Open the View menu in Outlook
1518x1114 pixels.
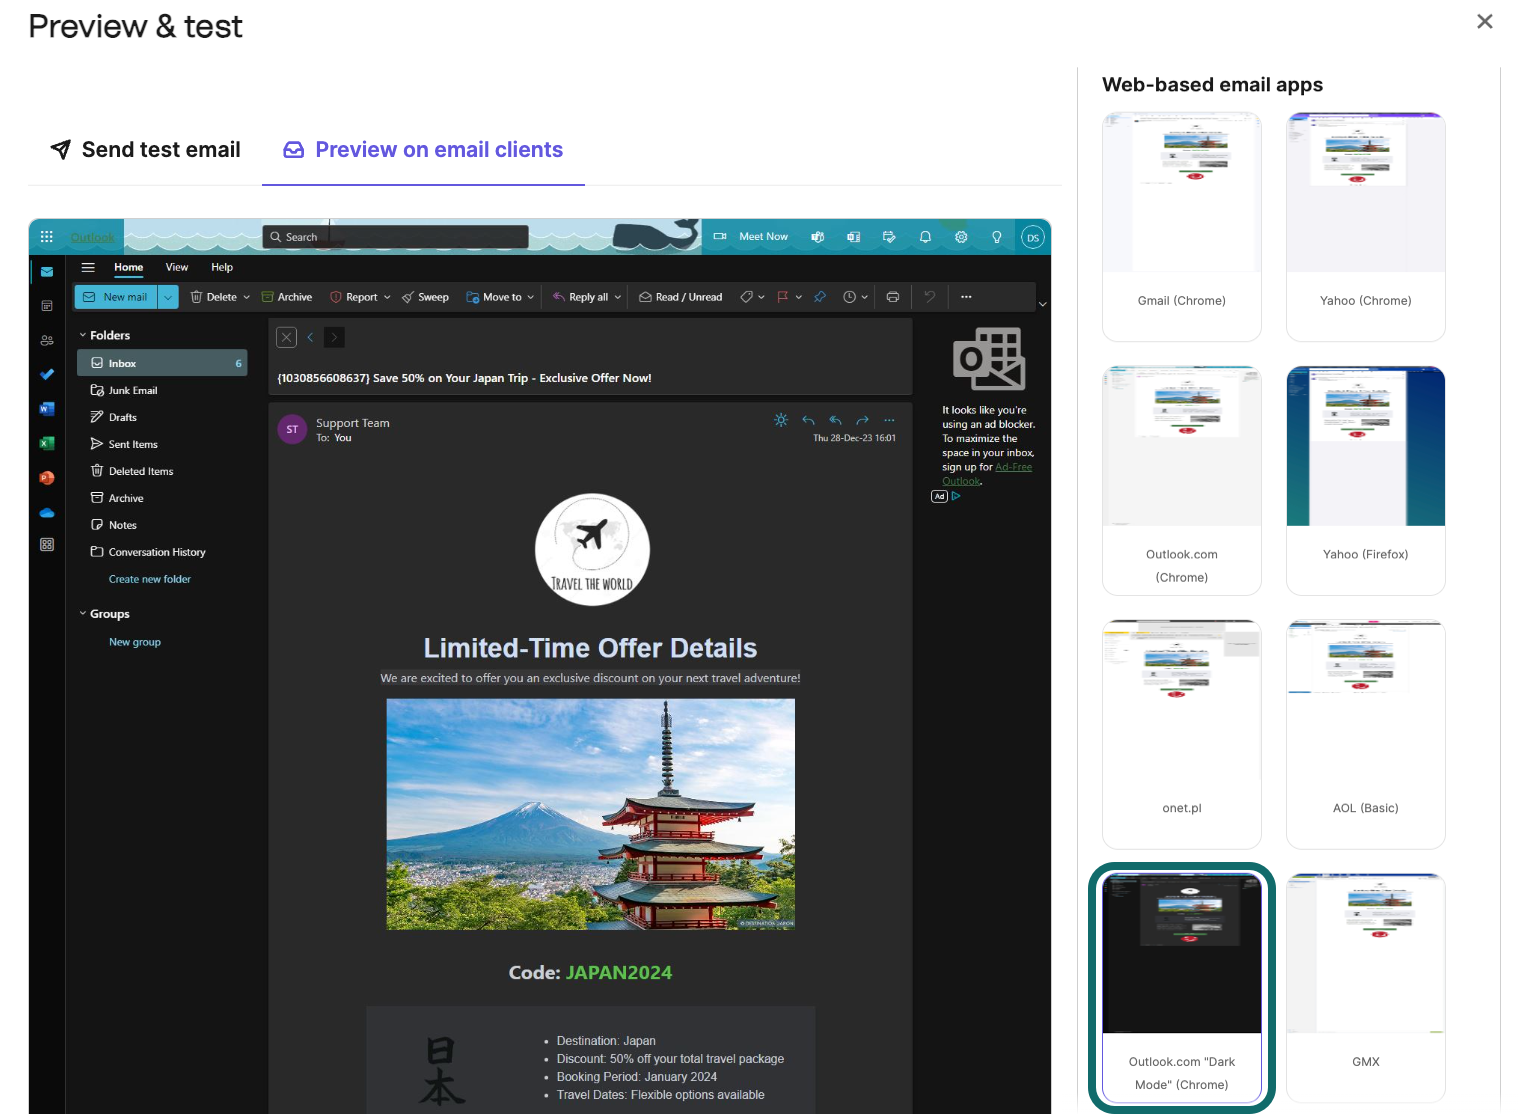click(177, 267)
